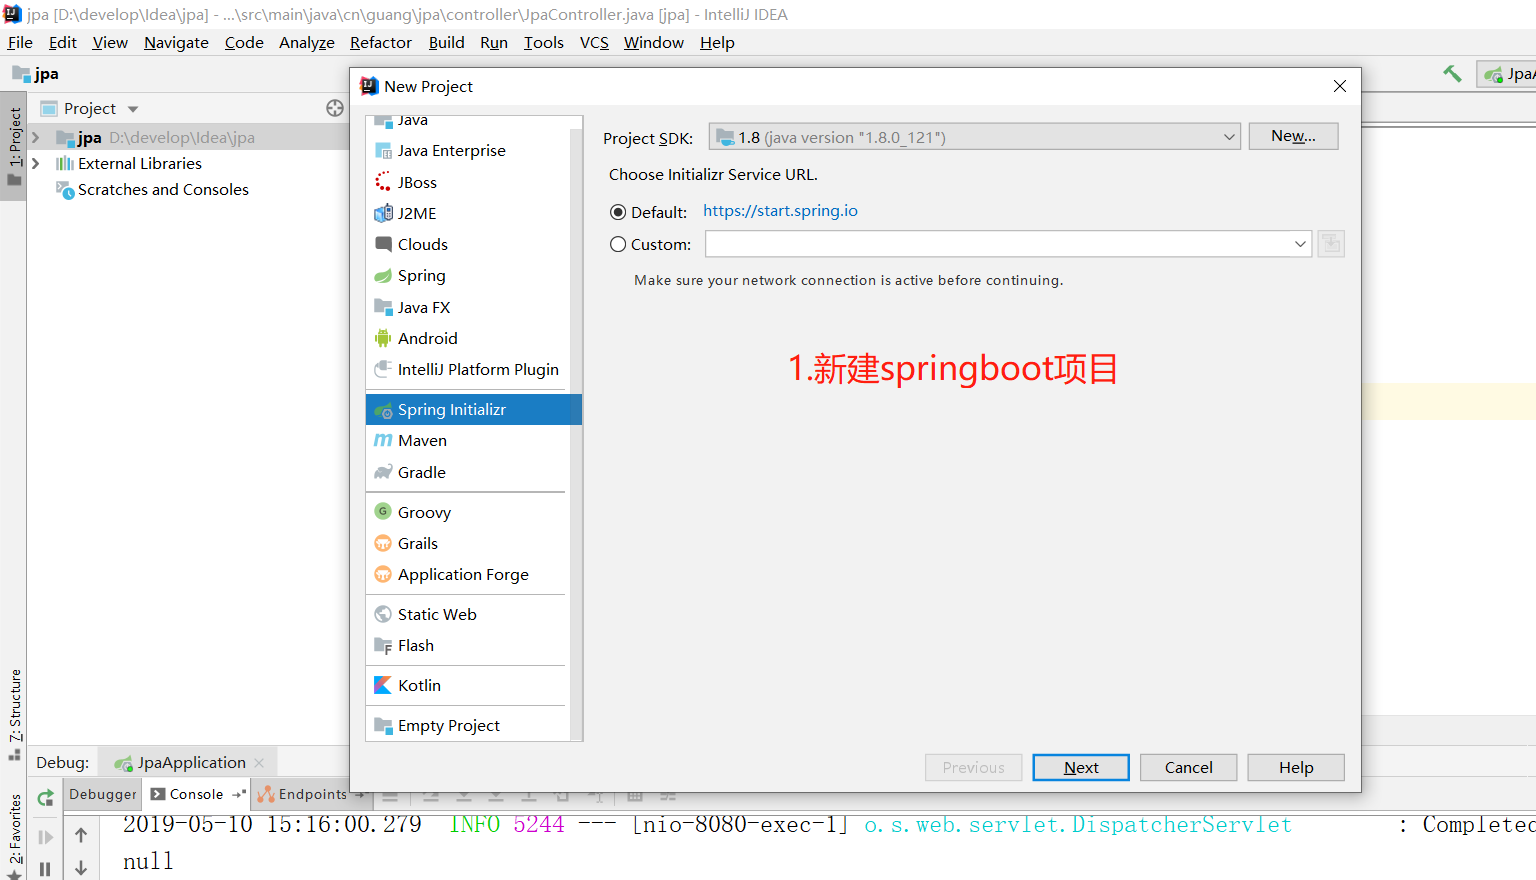Image resolution: width=1536 pixels, height=880 pixels.
Task: Click the locate target icon in Project panel
Action: 335,108
